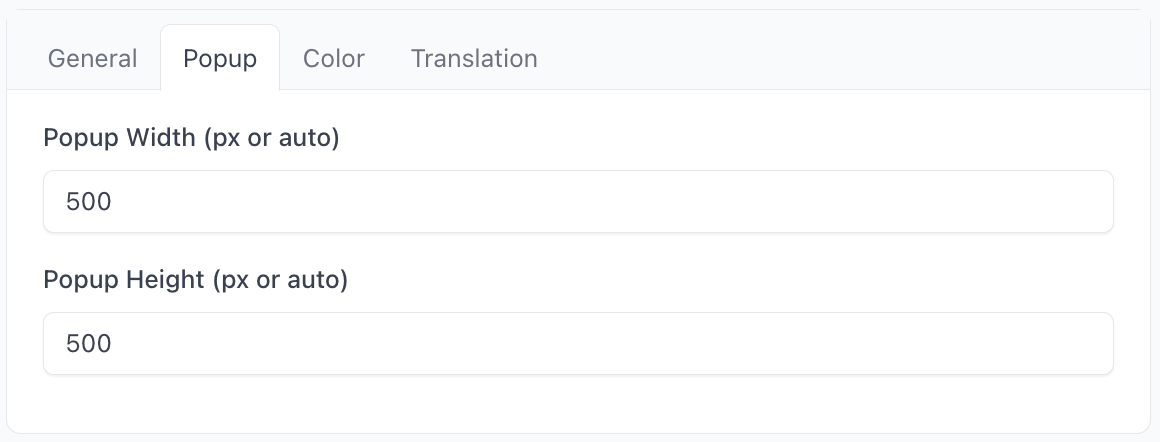The image size is (1160, 442).
Task: Go to the Translation tab
Action: click(x=474, y=59)
